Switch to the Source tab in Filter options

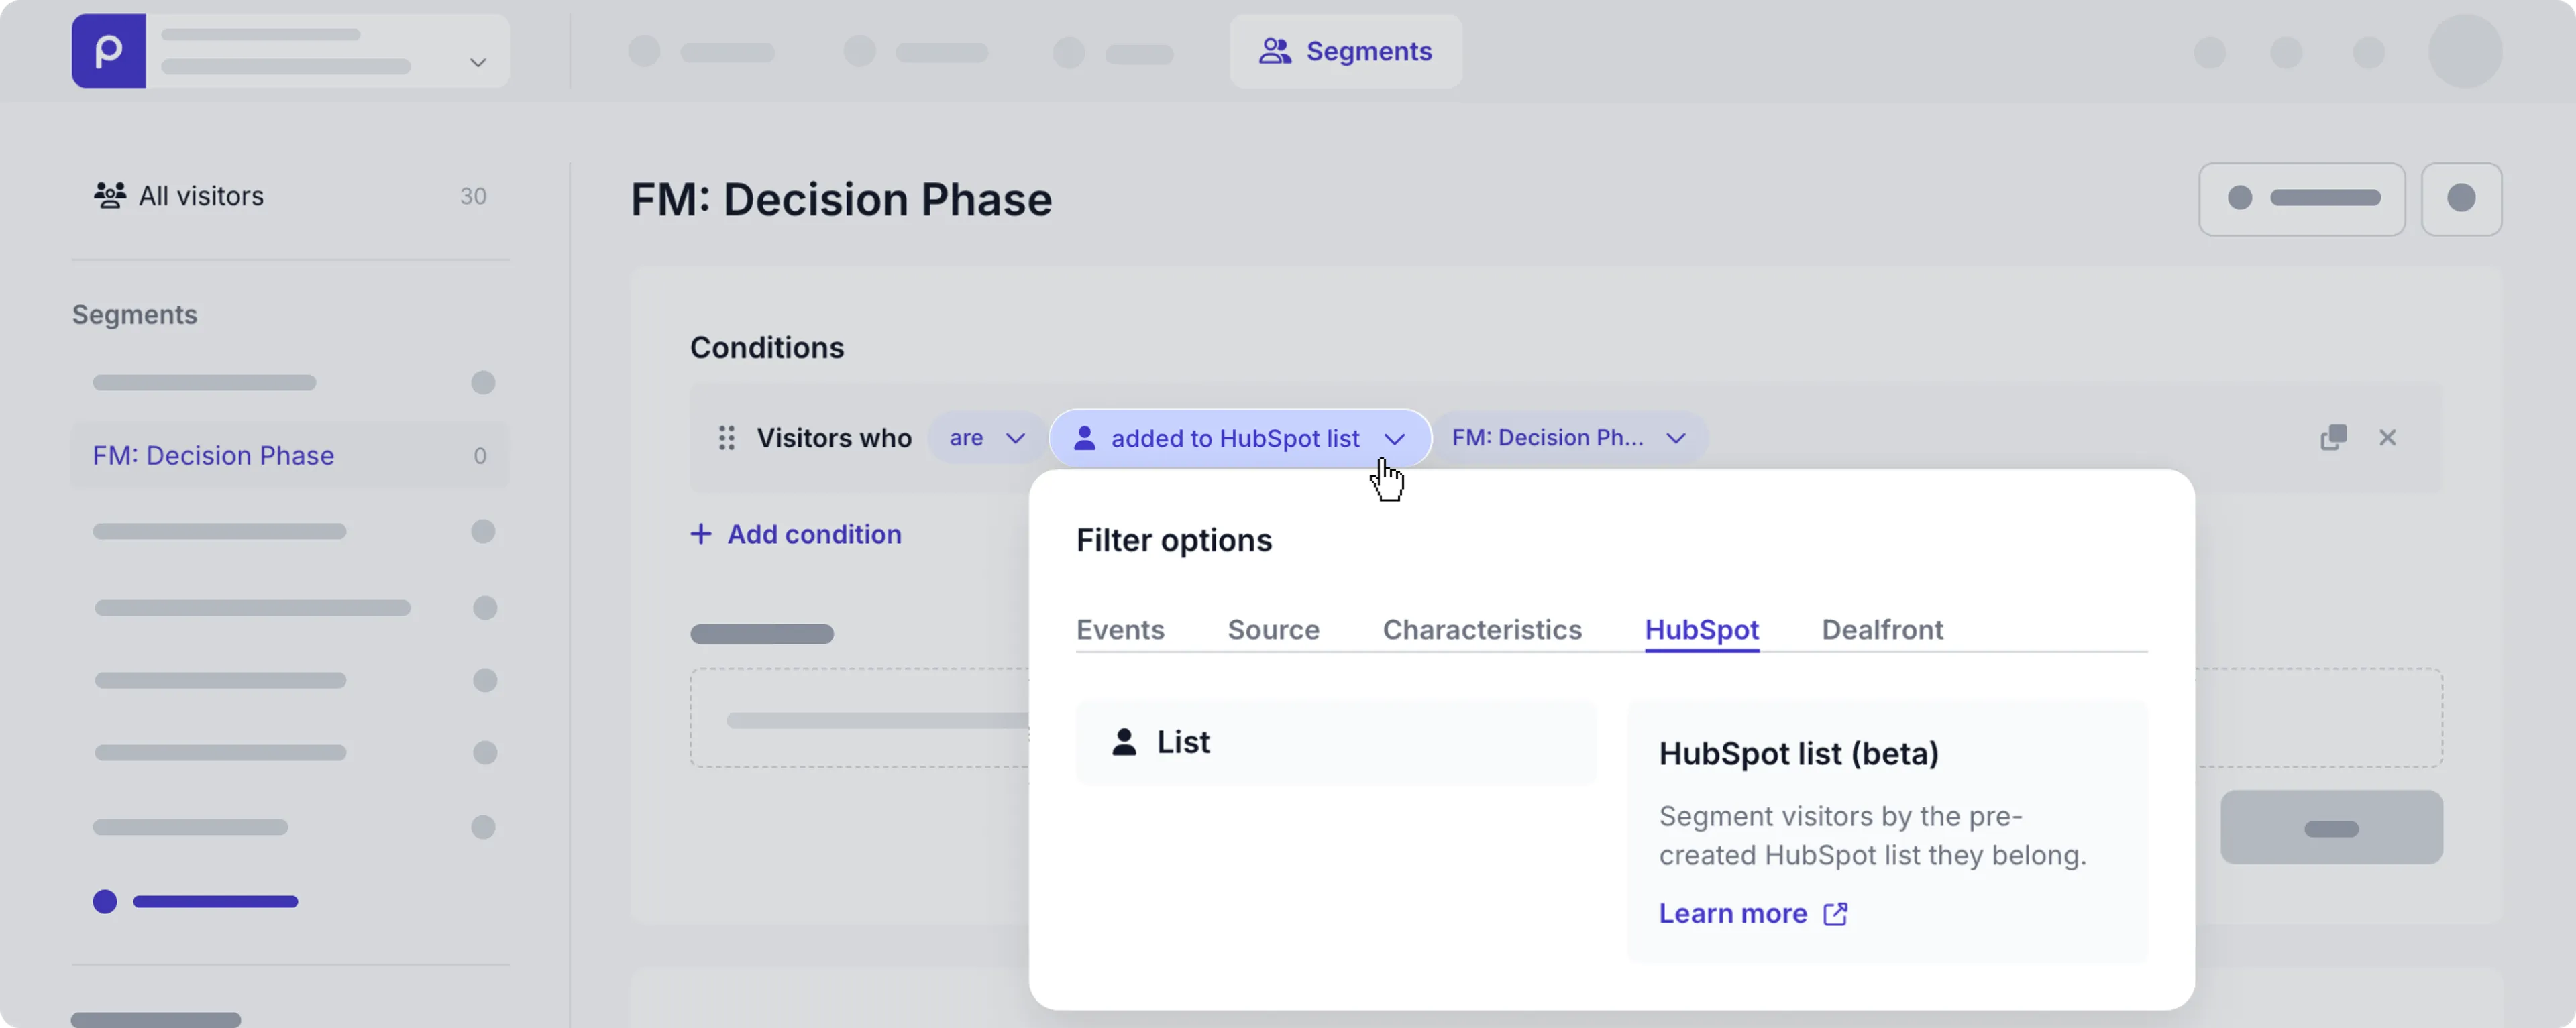point(1273,630)
